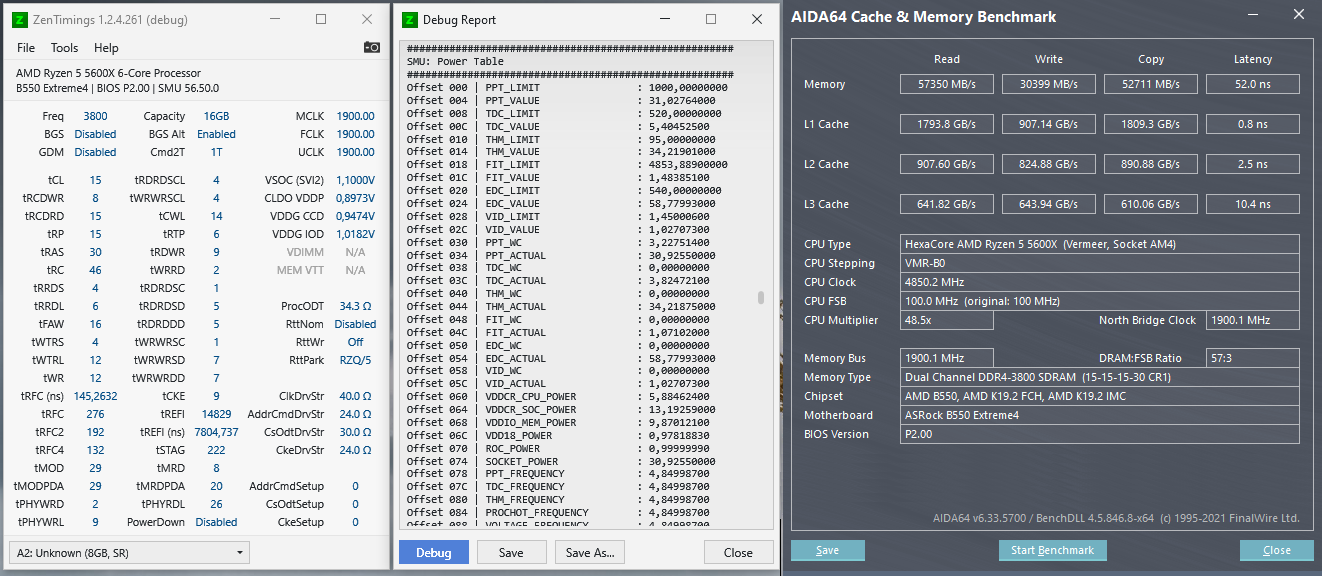This screenshot has width=1323, height=576.
Task: Click Memory Copy value 52711 MB/s
Action: (x=1151, y=84)
